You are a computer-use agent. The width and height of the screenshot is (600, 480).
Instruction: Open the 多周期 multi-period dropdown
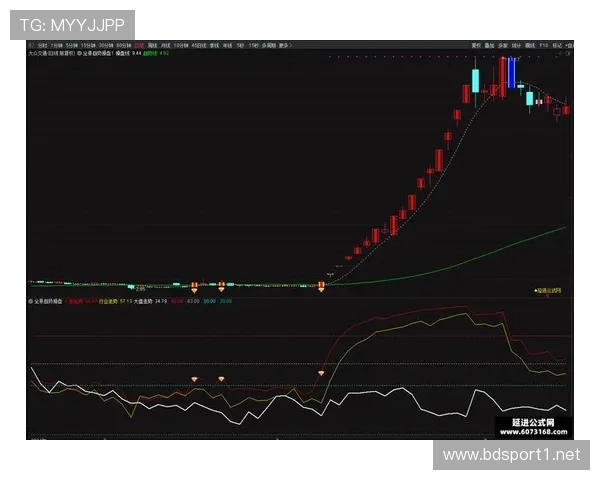(x=269, y=45)
